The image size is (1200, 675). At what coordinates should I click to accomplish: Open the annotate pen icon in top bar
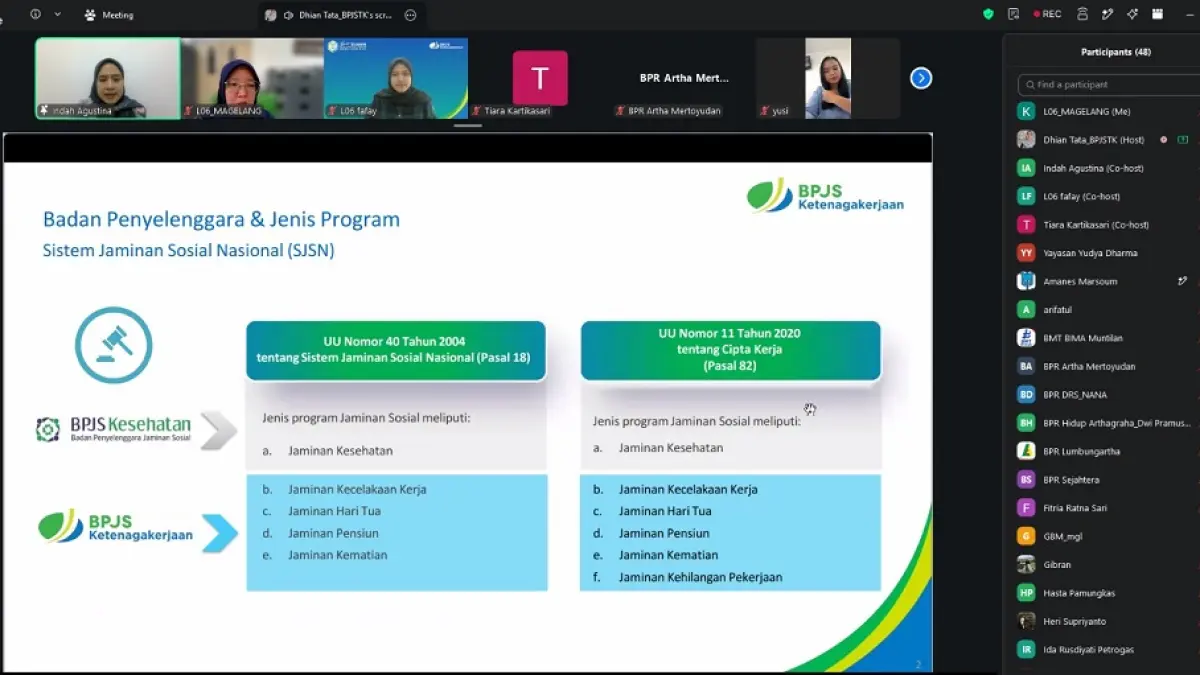(x=1107, y=14)
